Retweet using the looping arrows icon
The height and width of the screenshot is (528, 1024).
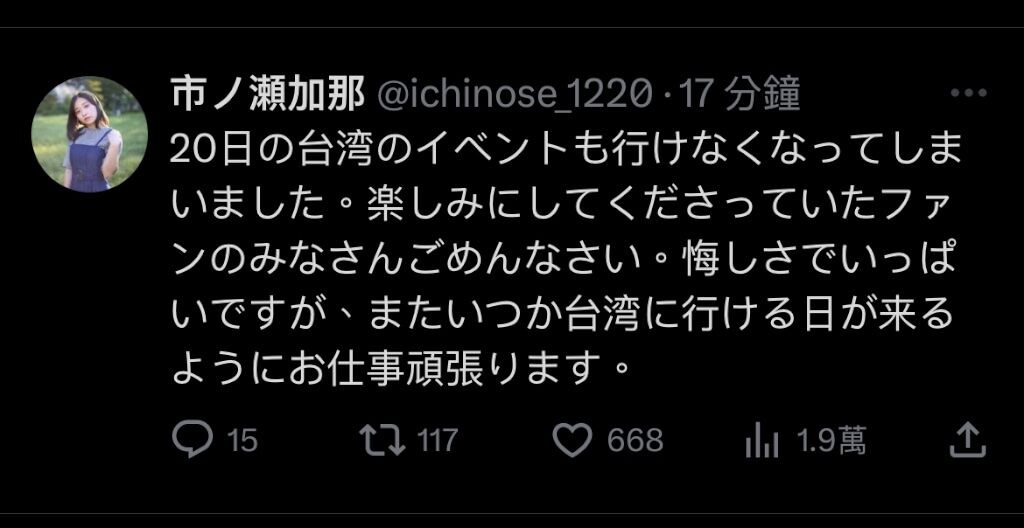coord(383,439)
